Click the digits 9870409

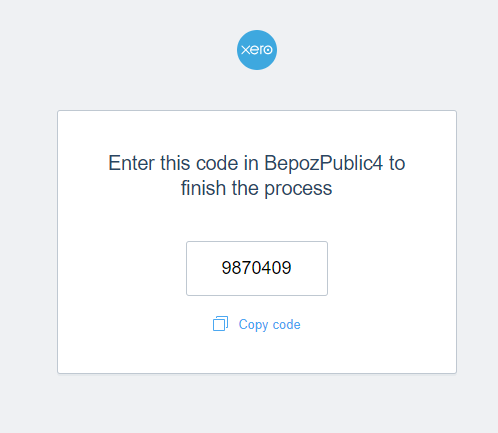[x=256, y=268]
